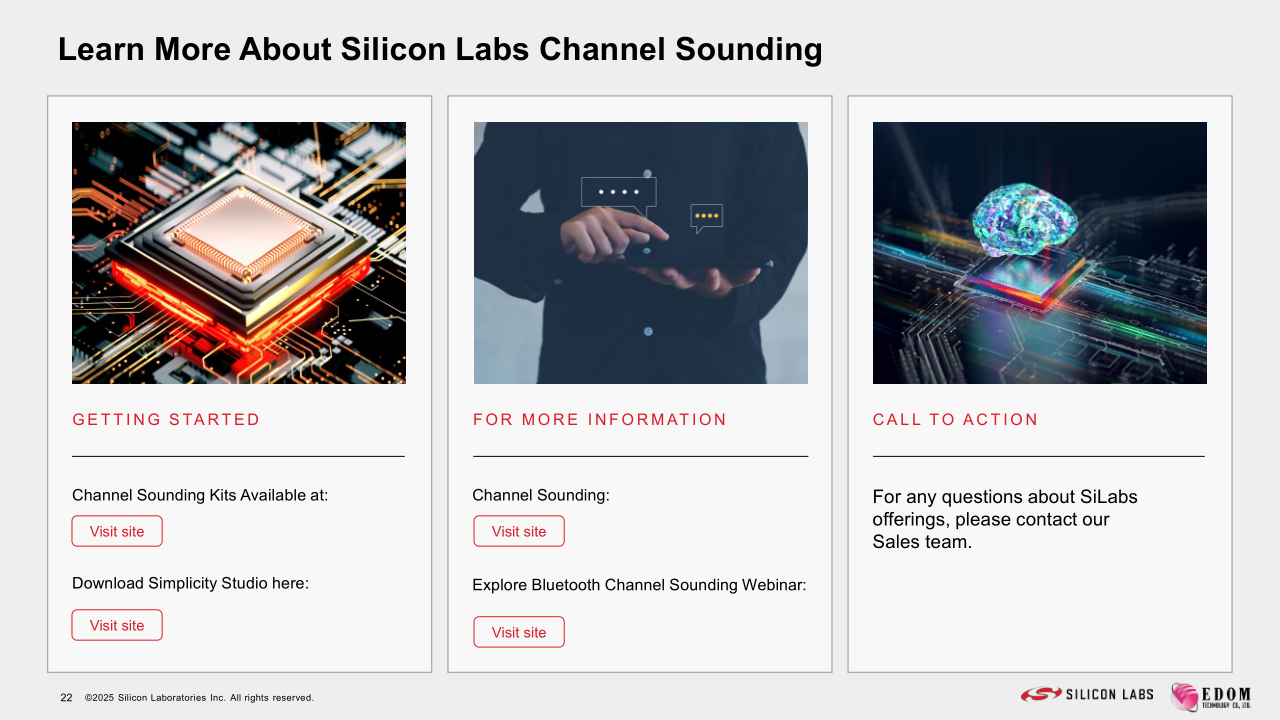Click the Silicon Labs logo in footer
The image size is (1280, 720).
coord(1087,694)
